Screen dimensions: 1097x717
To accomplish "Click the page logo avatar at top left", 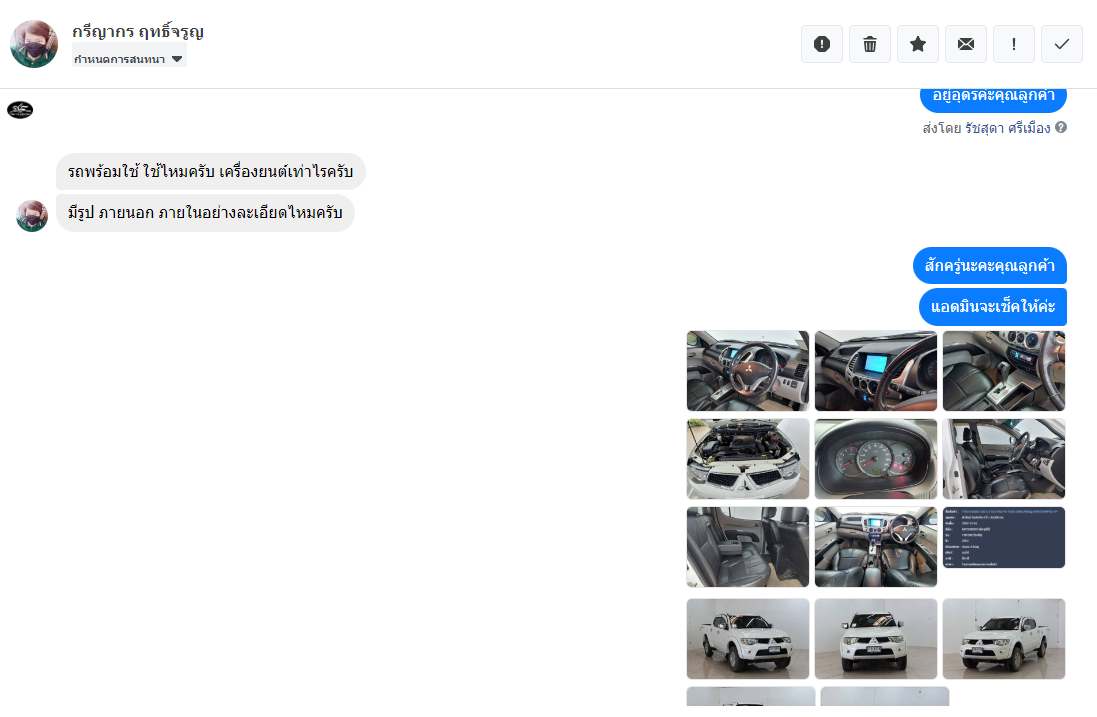I will pyautogui.click(x=20, y=110).
